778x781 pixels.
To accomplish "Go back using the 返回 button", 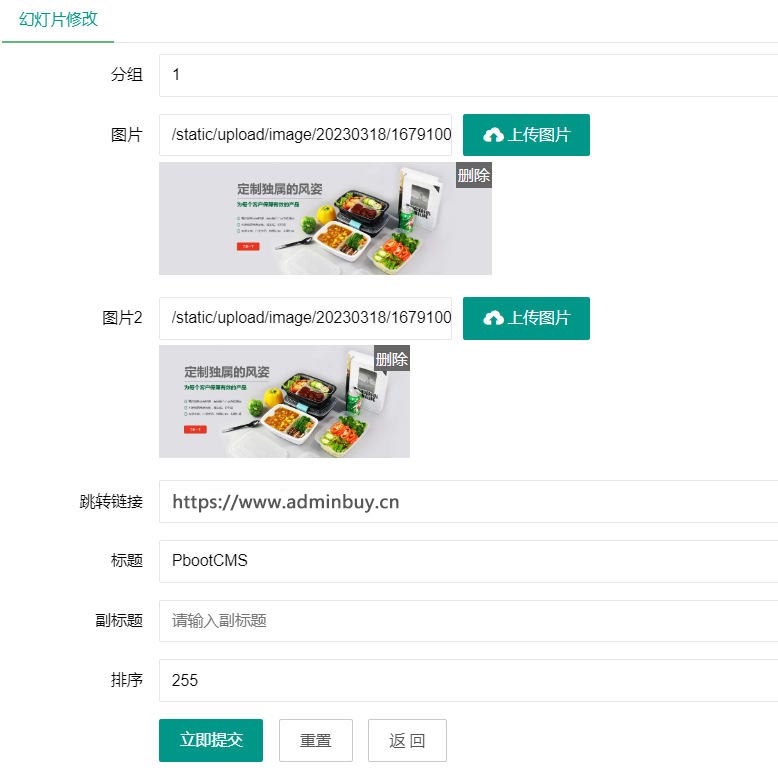I will pyautogui.click(x=407, y=740).
